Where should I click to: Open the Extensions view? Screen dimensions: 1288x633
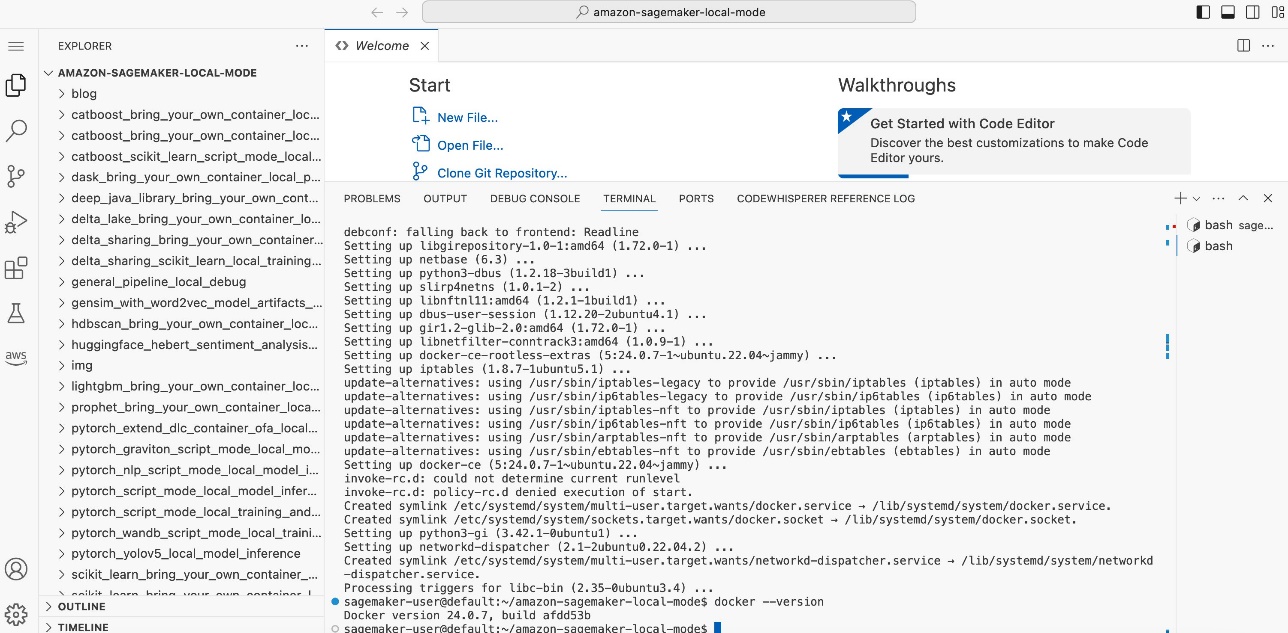click(16, 268)
